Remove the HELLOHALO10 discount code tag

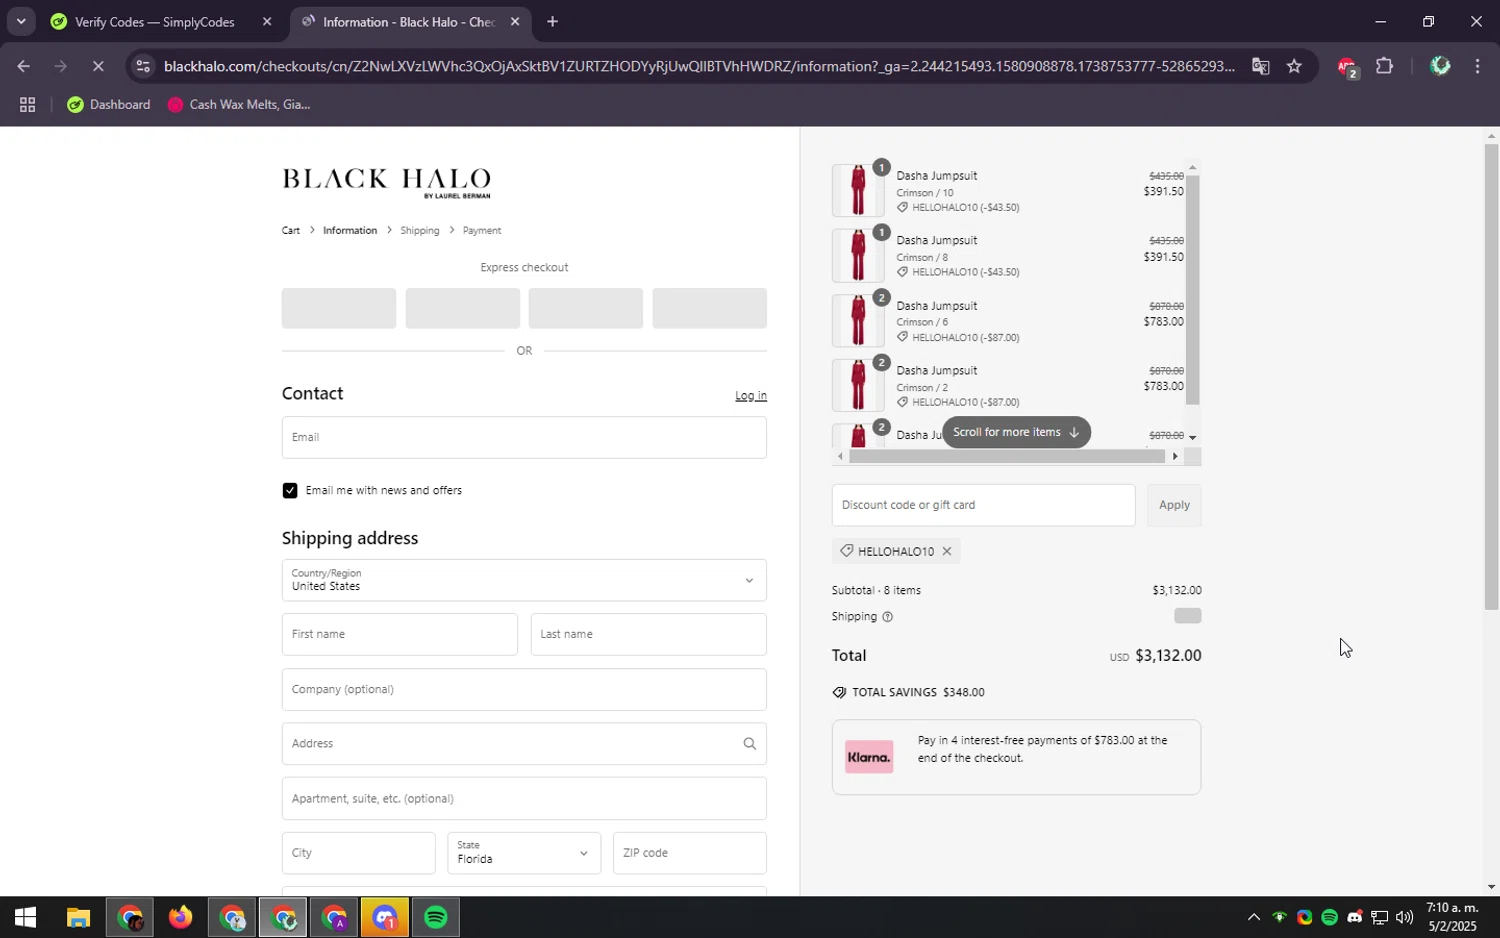pos(946,551)
